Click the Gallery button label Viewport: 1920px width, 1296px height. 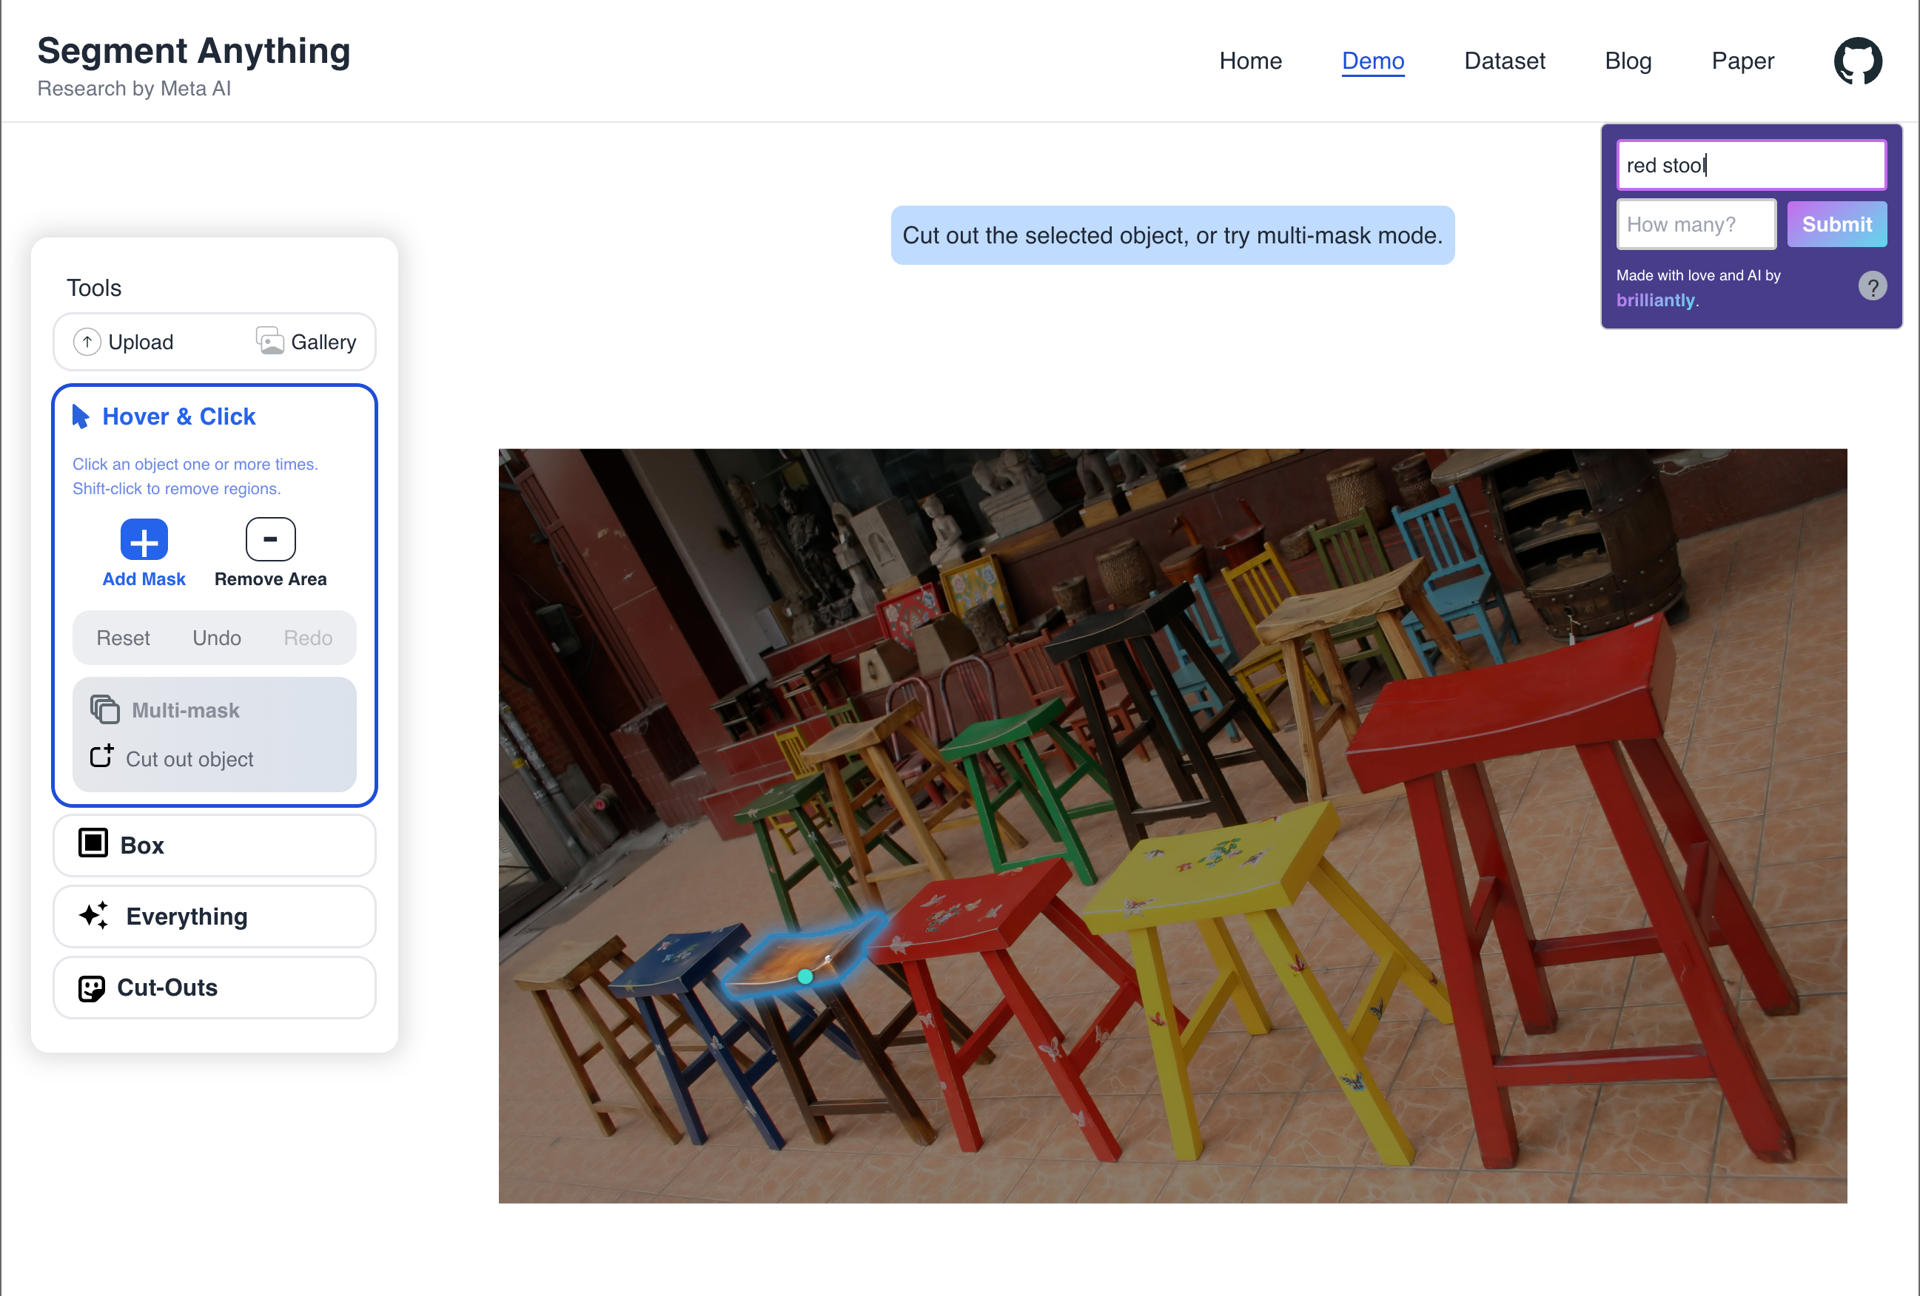click(324, 342)
